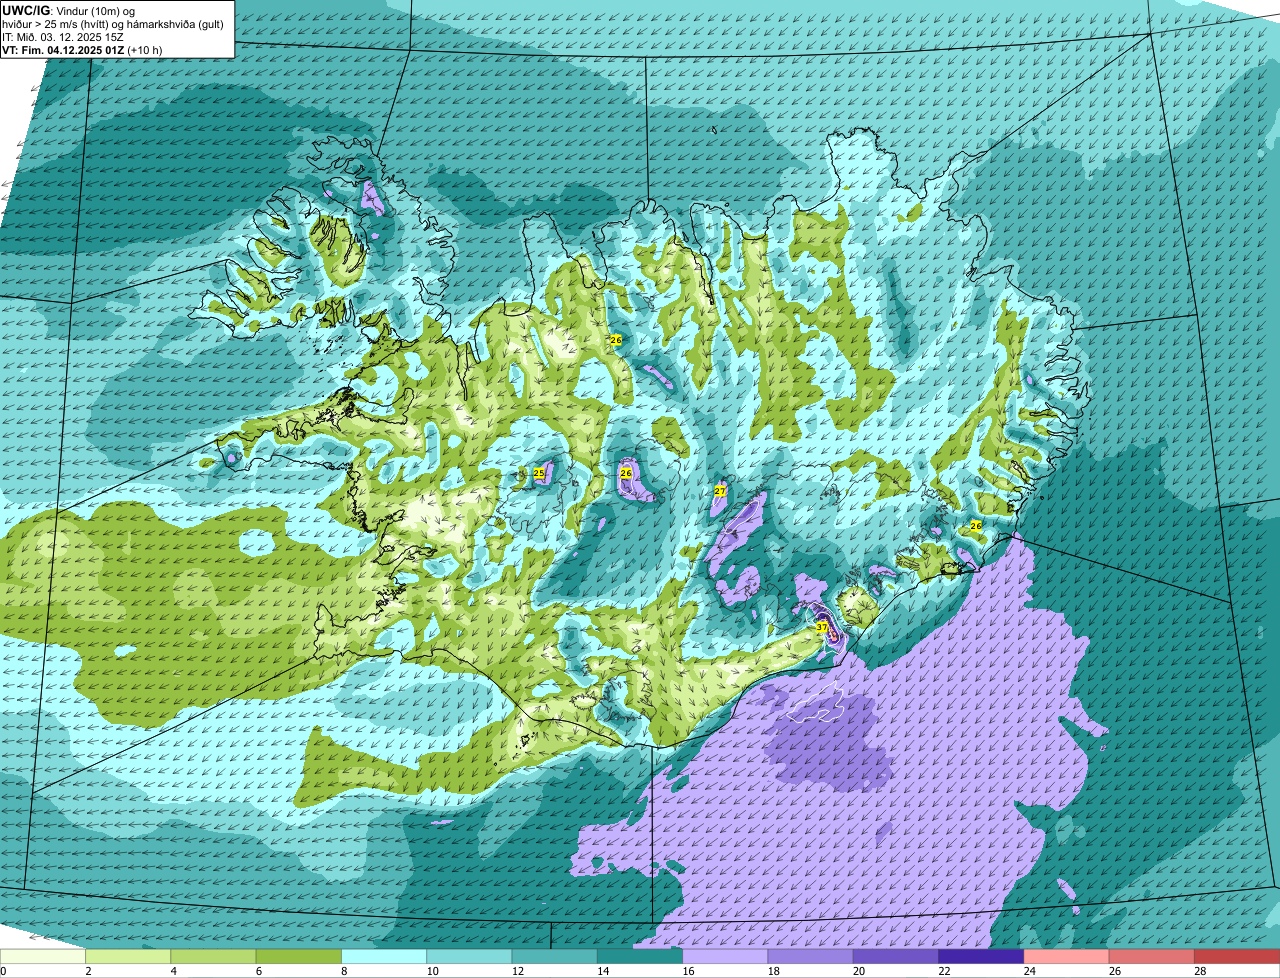Click the legend scale label '28'
Screen dimensions: 1280x978
[1199, 971]
